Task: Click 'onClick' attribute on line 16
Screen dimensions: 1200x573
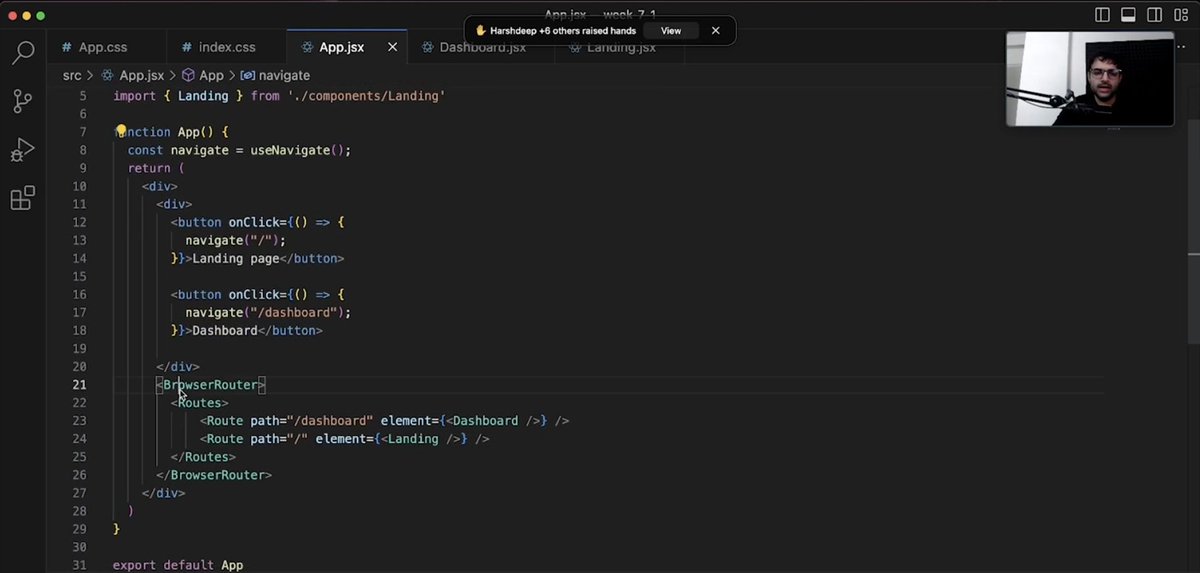Action: click(x=254, y=294)
